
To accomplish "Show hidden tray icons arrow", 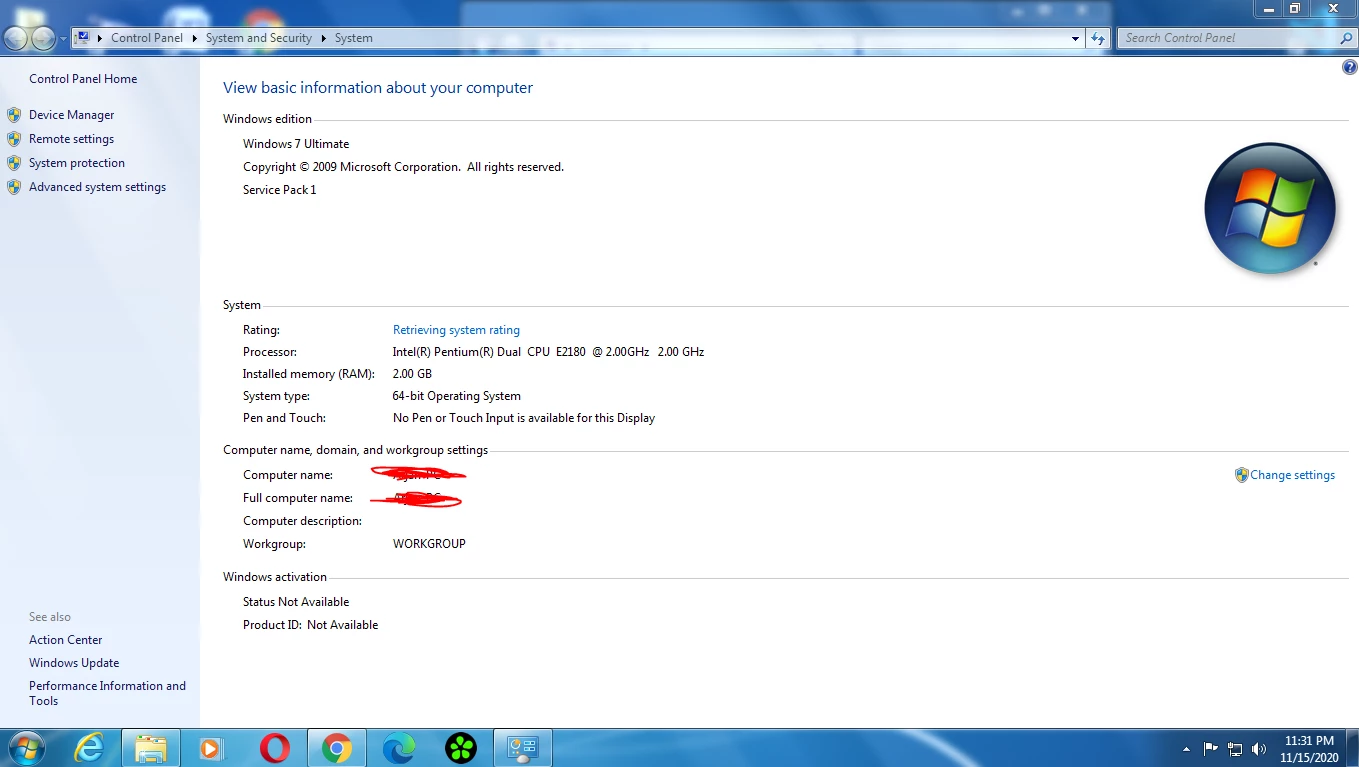I will [x=1187, y=749].
